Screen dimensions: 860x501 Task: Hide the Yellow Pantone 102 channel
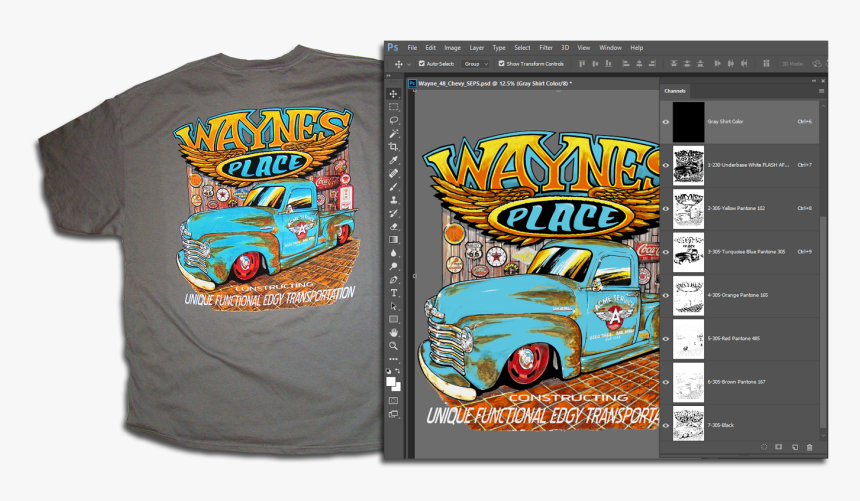click(666, 209)
